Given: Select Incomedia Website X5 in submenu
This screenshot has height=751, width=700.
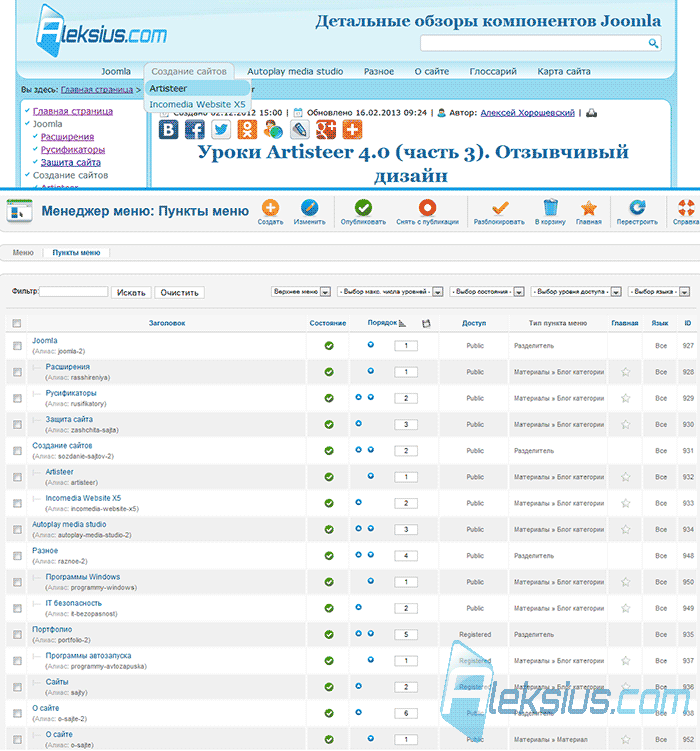Looking at the screenshot, I should [x=198, y=104].
